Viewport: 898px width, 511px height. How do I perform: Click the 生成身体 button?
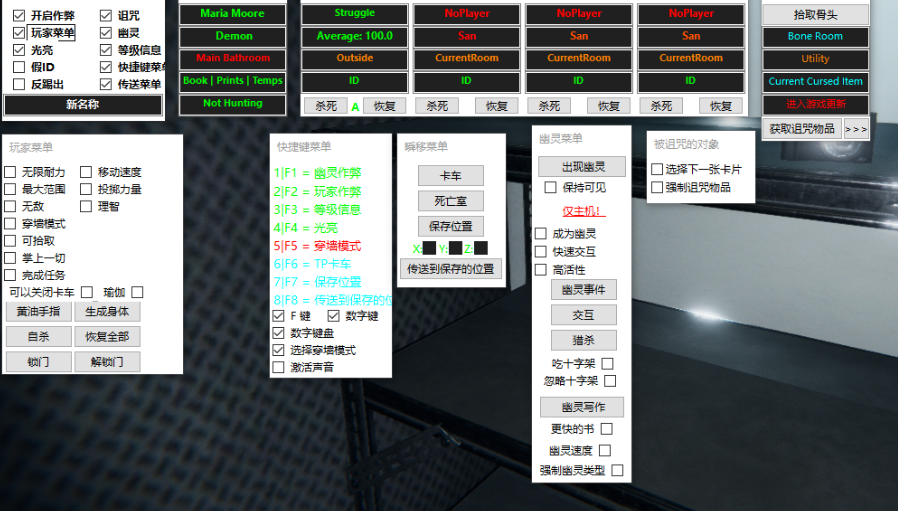click(x=107, y=312)
